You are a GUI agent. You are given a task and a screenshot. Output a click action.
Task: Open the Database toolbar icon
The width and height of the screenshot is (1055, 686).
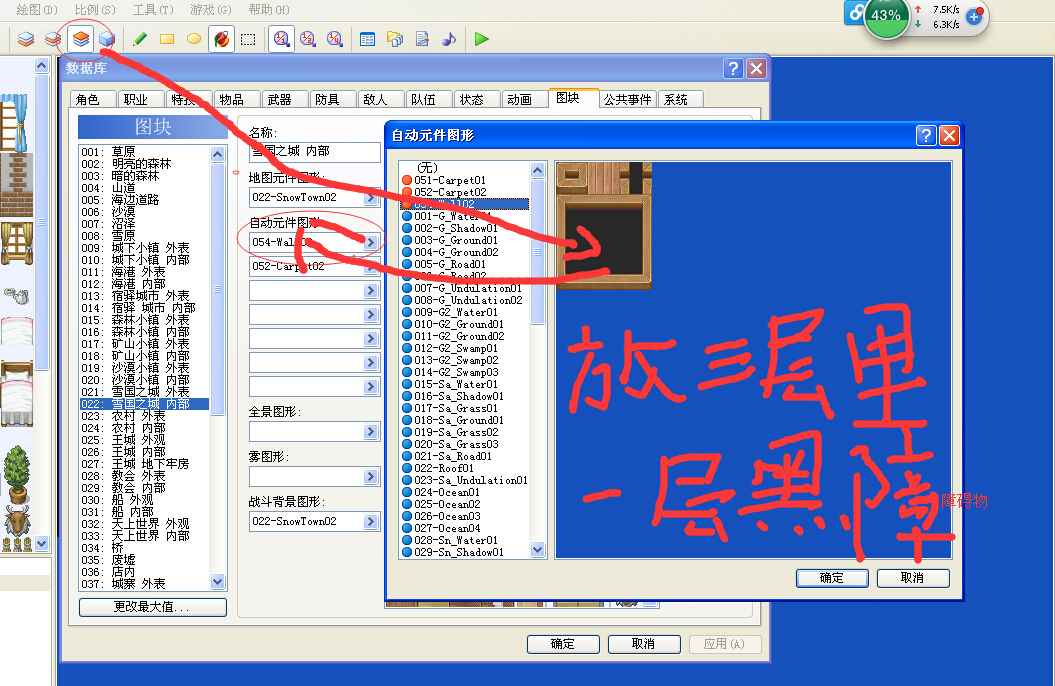[367, 39]
